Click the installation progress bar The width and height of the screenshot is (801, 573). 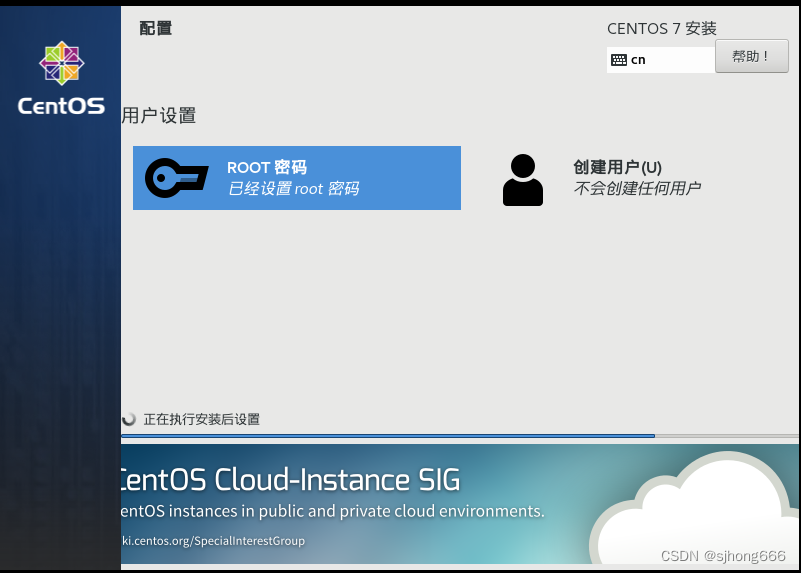[460, 436]
